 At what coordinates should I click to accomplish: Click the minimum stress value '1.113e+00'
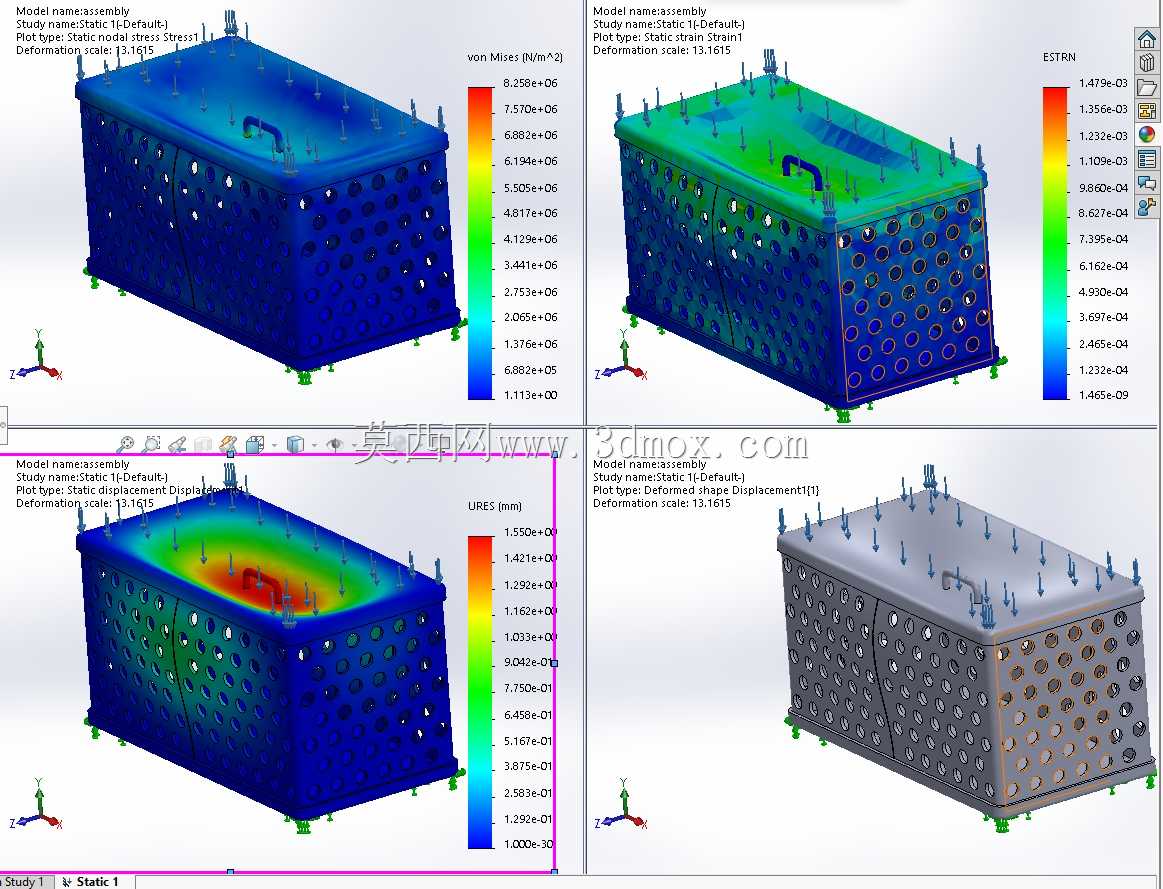530,395
